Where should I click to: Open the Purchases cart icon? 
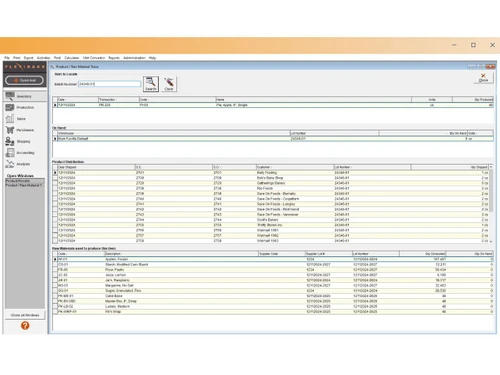[10, 130]
